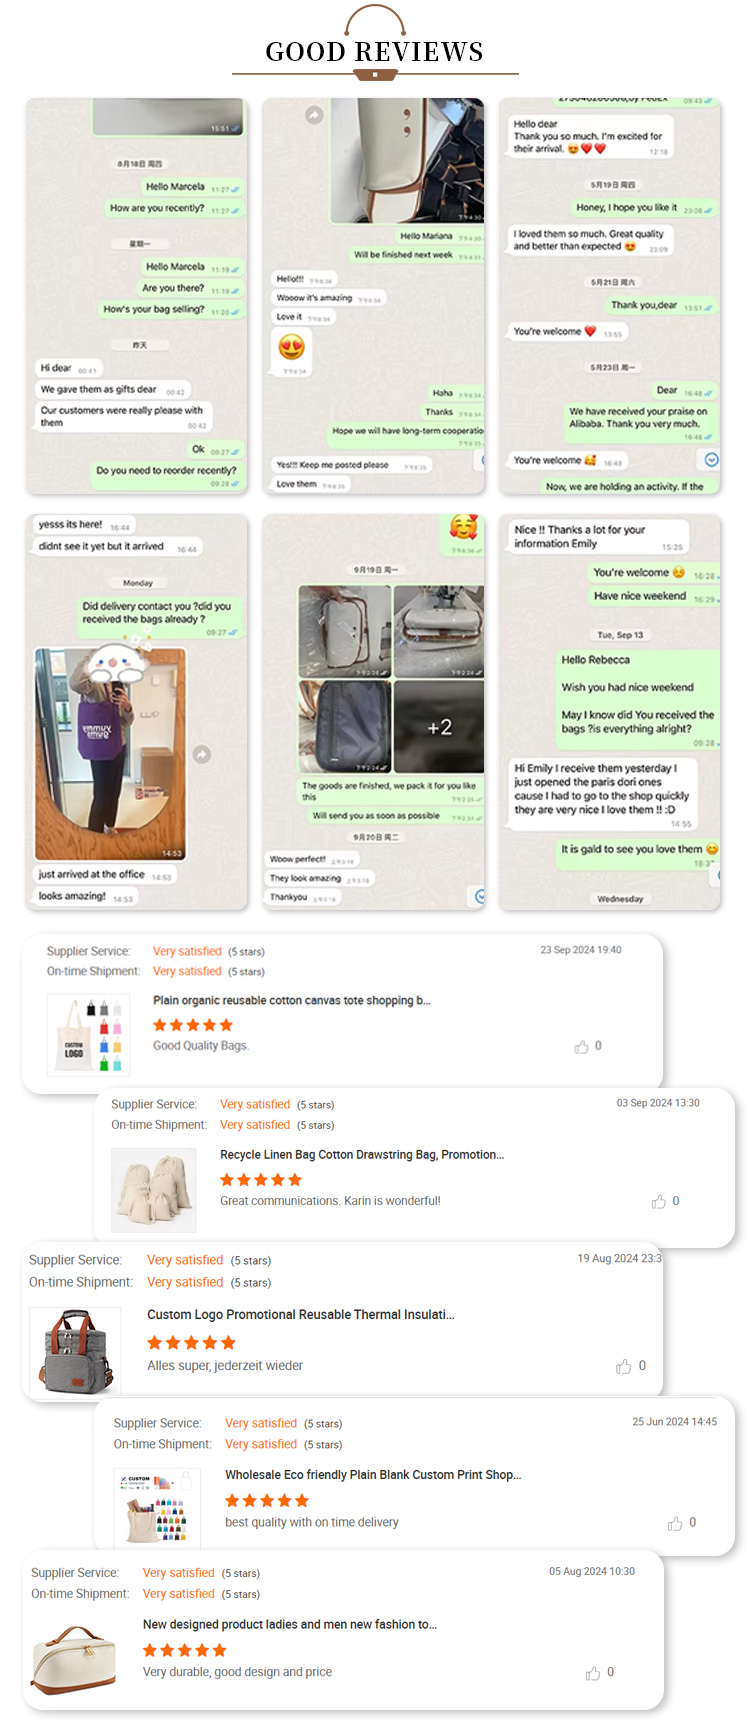Open Wholesale Eco friendly Plain Blank title
This screenshot has width=750, height=1723.
[x=373, y=1474]
